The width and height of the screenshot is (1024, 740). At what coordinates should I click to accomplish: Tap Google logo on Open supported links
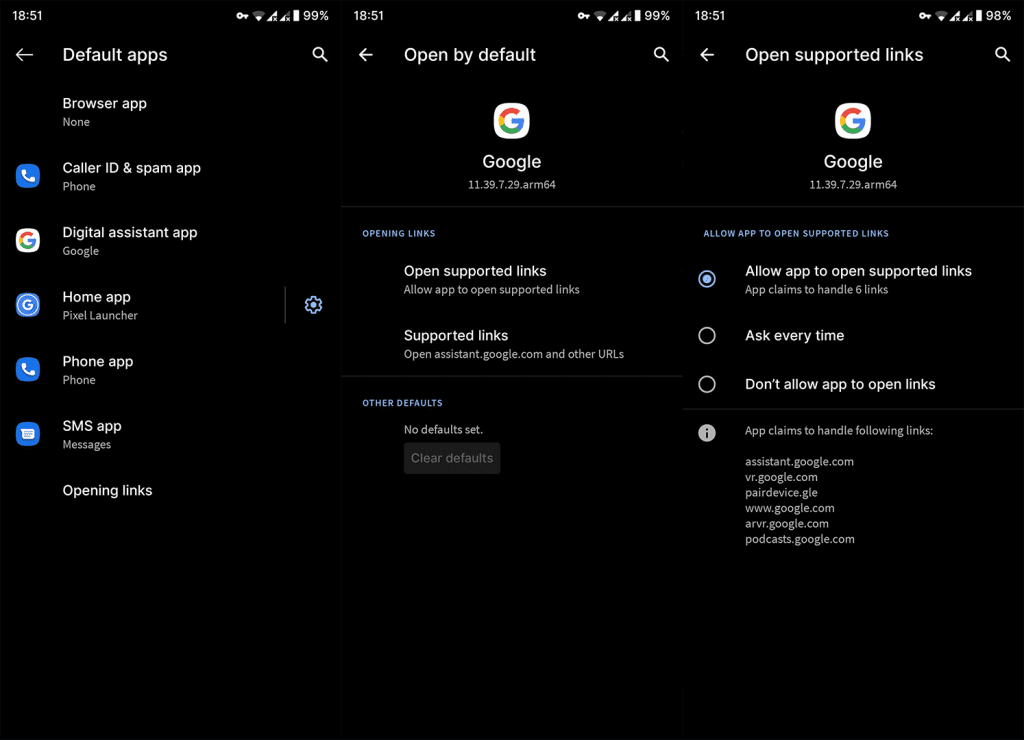click(853, 121)
